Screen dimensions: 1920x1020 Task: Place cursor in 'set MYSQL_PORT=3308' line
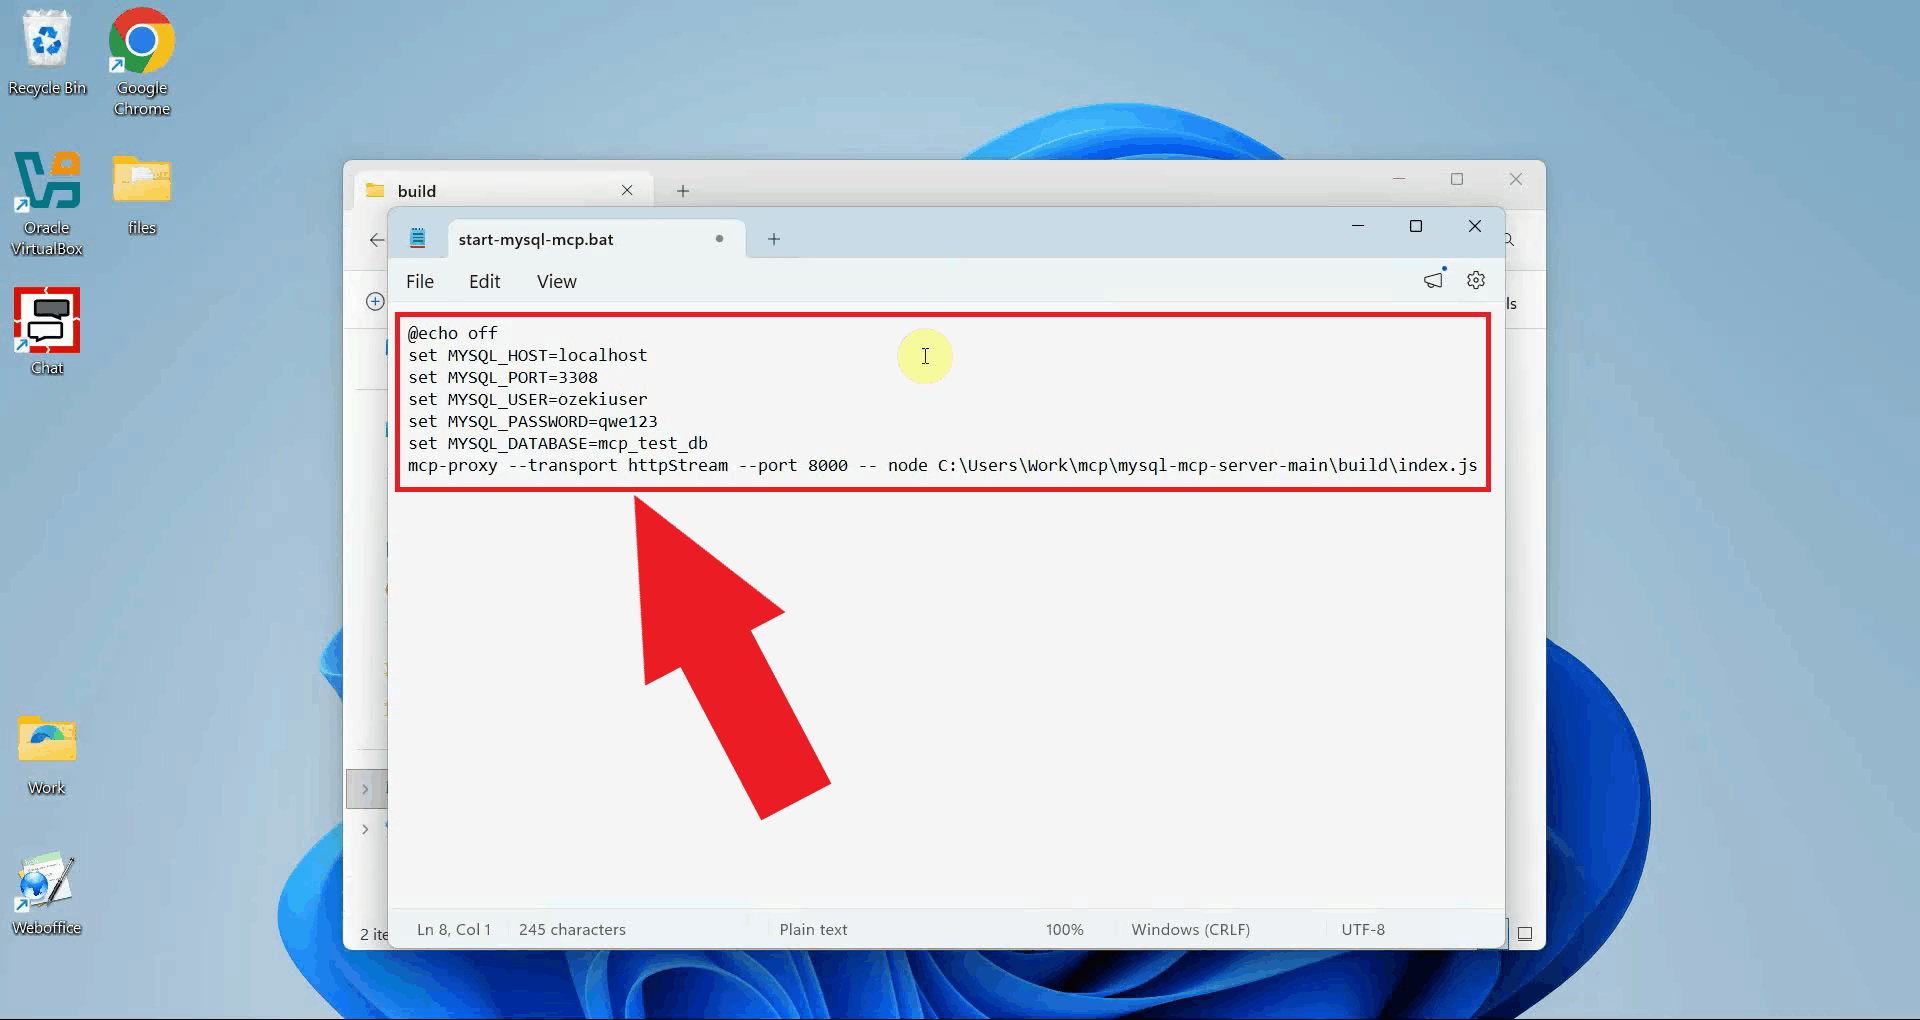click(503, 377)
